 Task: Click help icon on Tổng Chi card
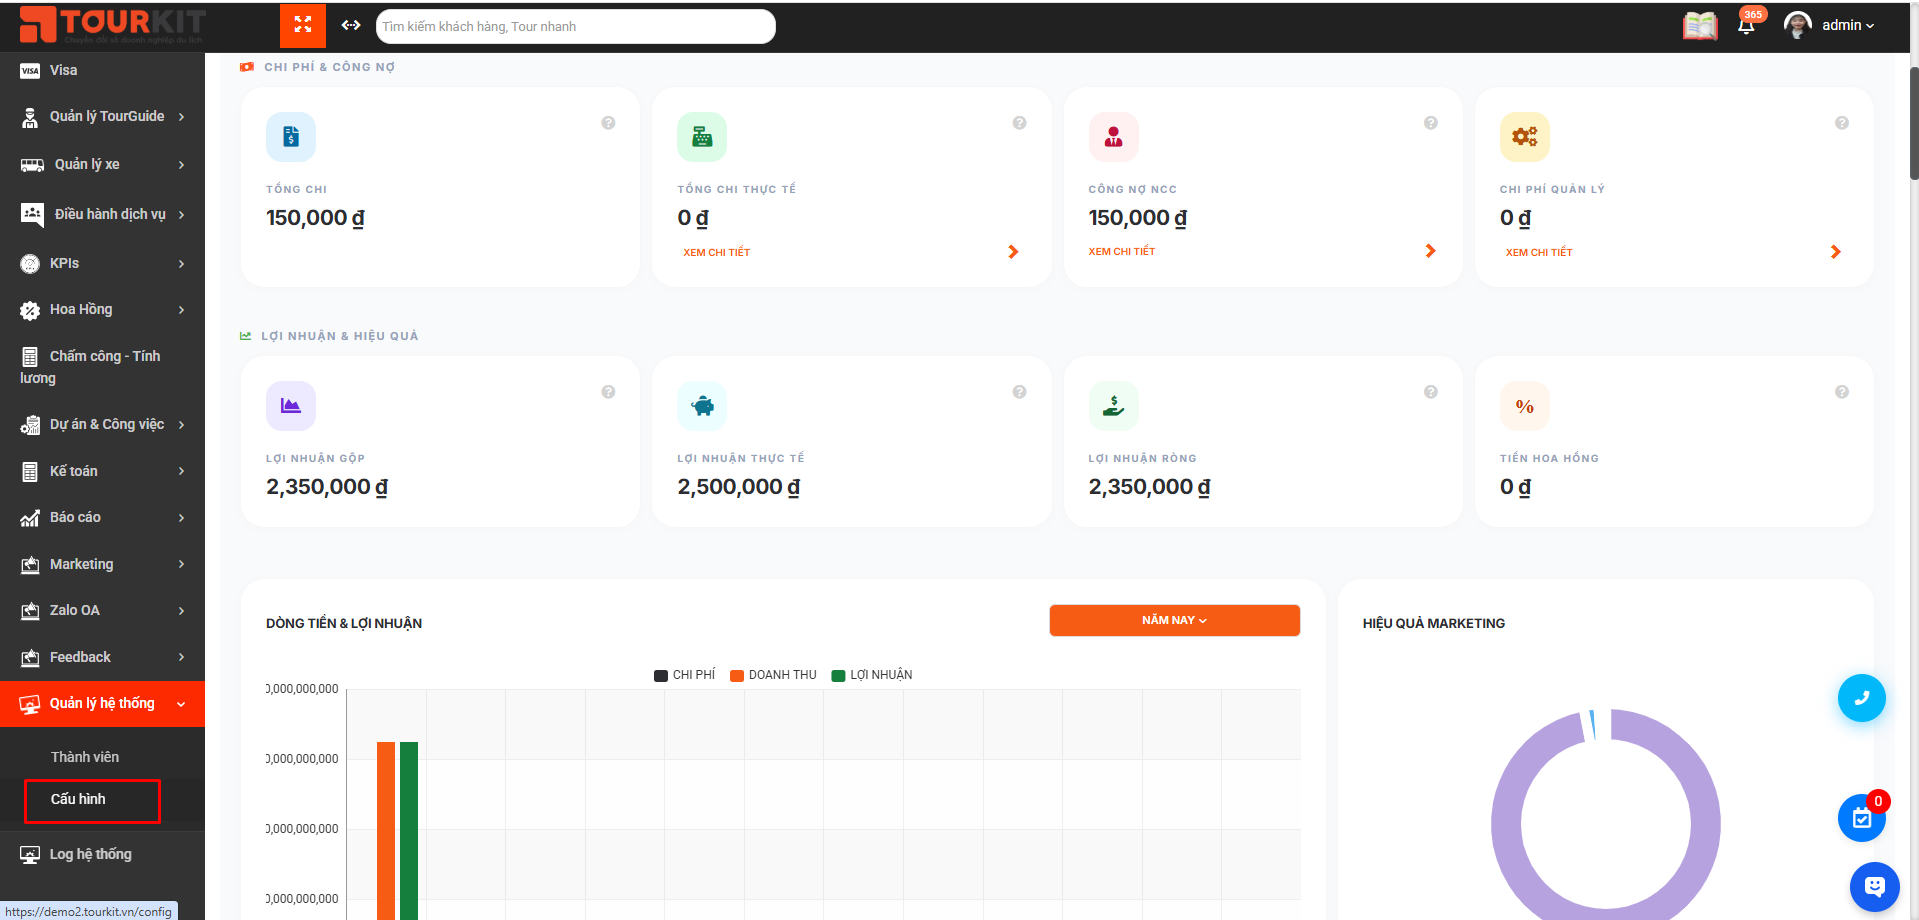coord(608,123)
